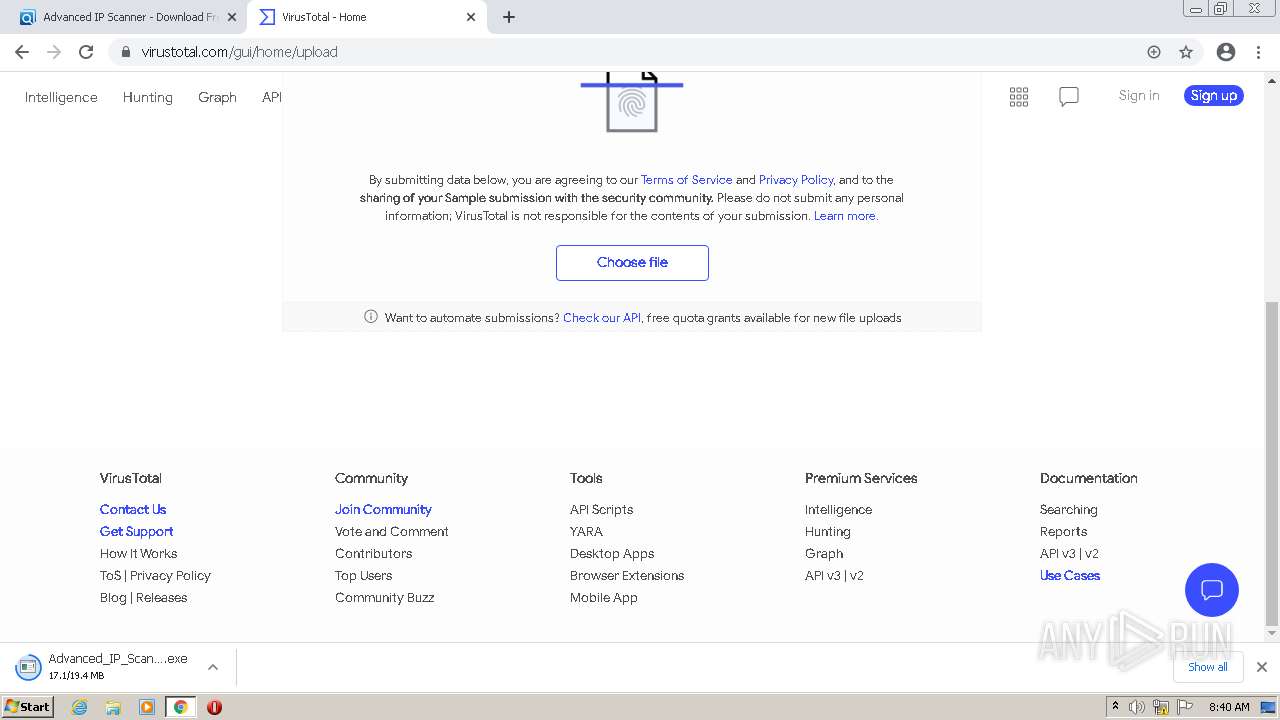Close the downloads bar
1280x720 pixels.
[x=1261, y=667]
